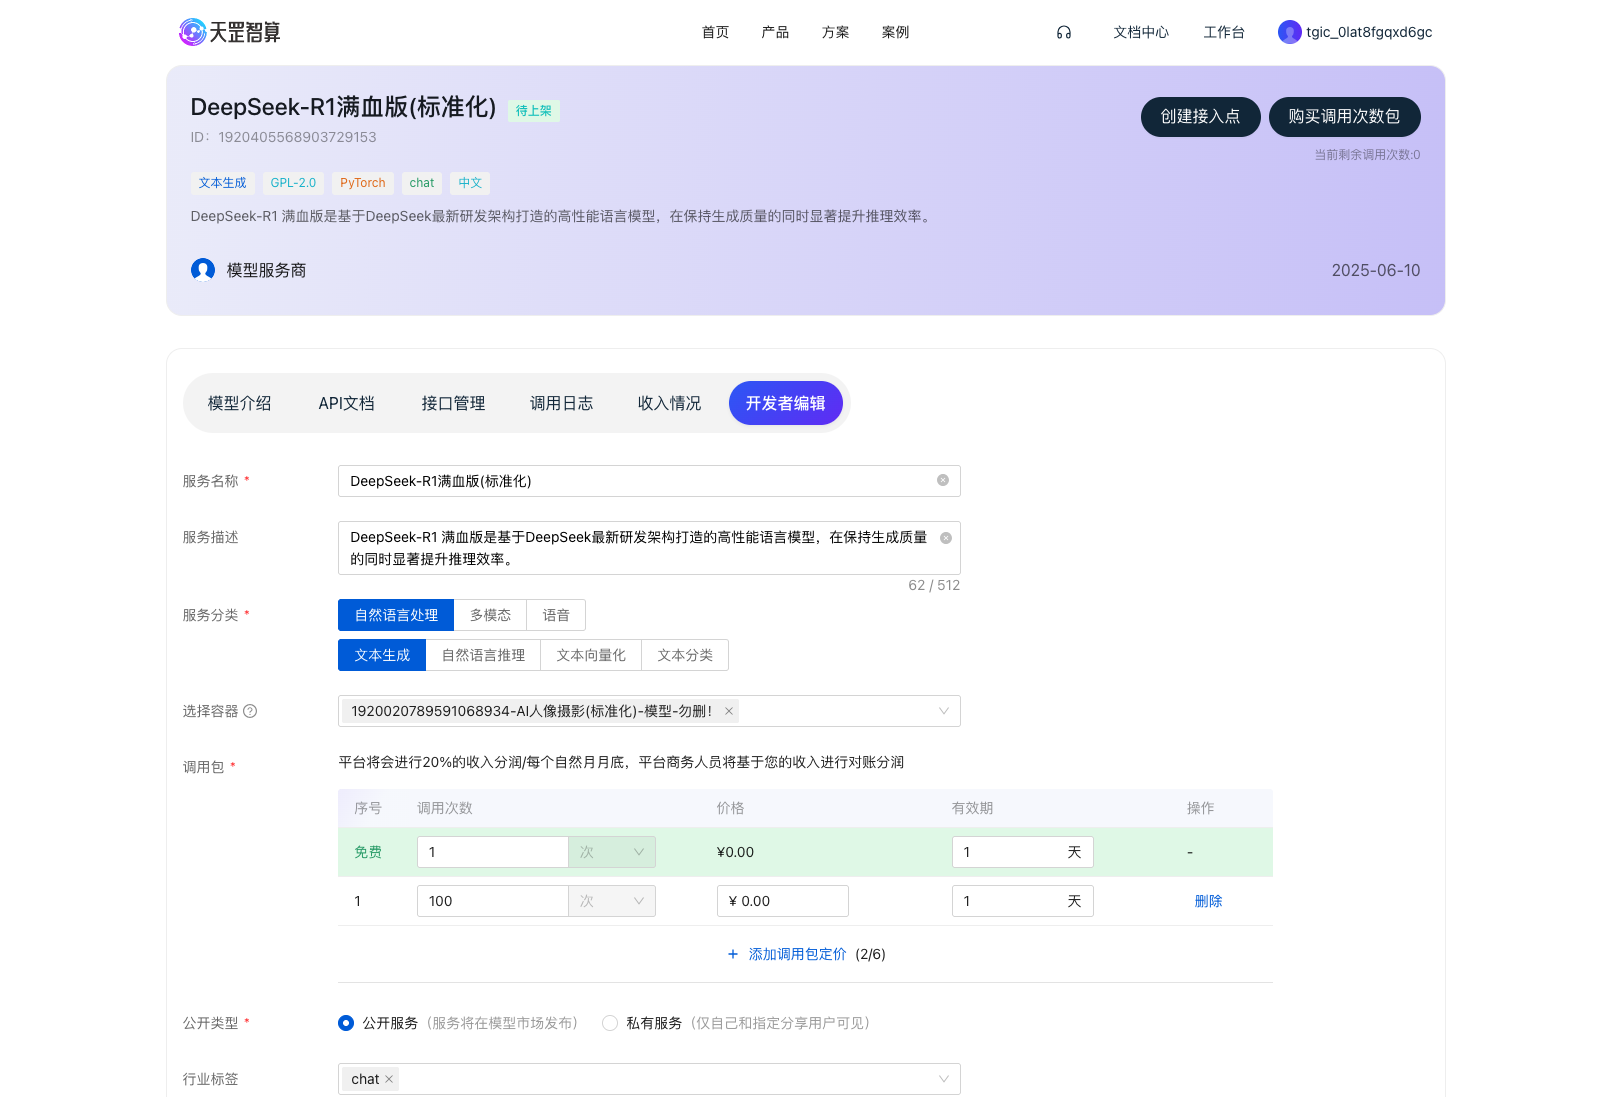Choose 语音 category
Image resolution: width=1607 pixels, height=1097 pixels.
556,615
